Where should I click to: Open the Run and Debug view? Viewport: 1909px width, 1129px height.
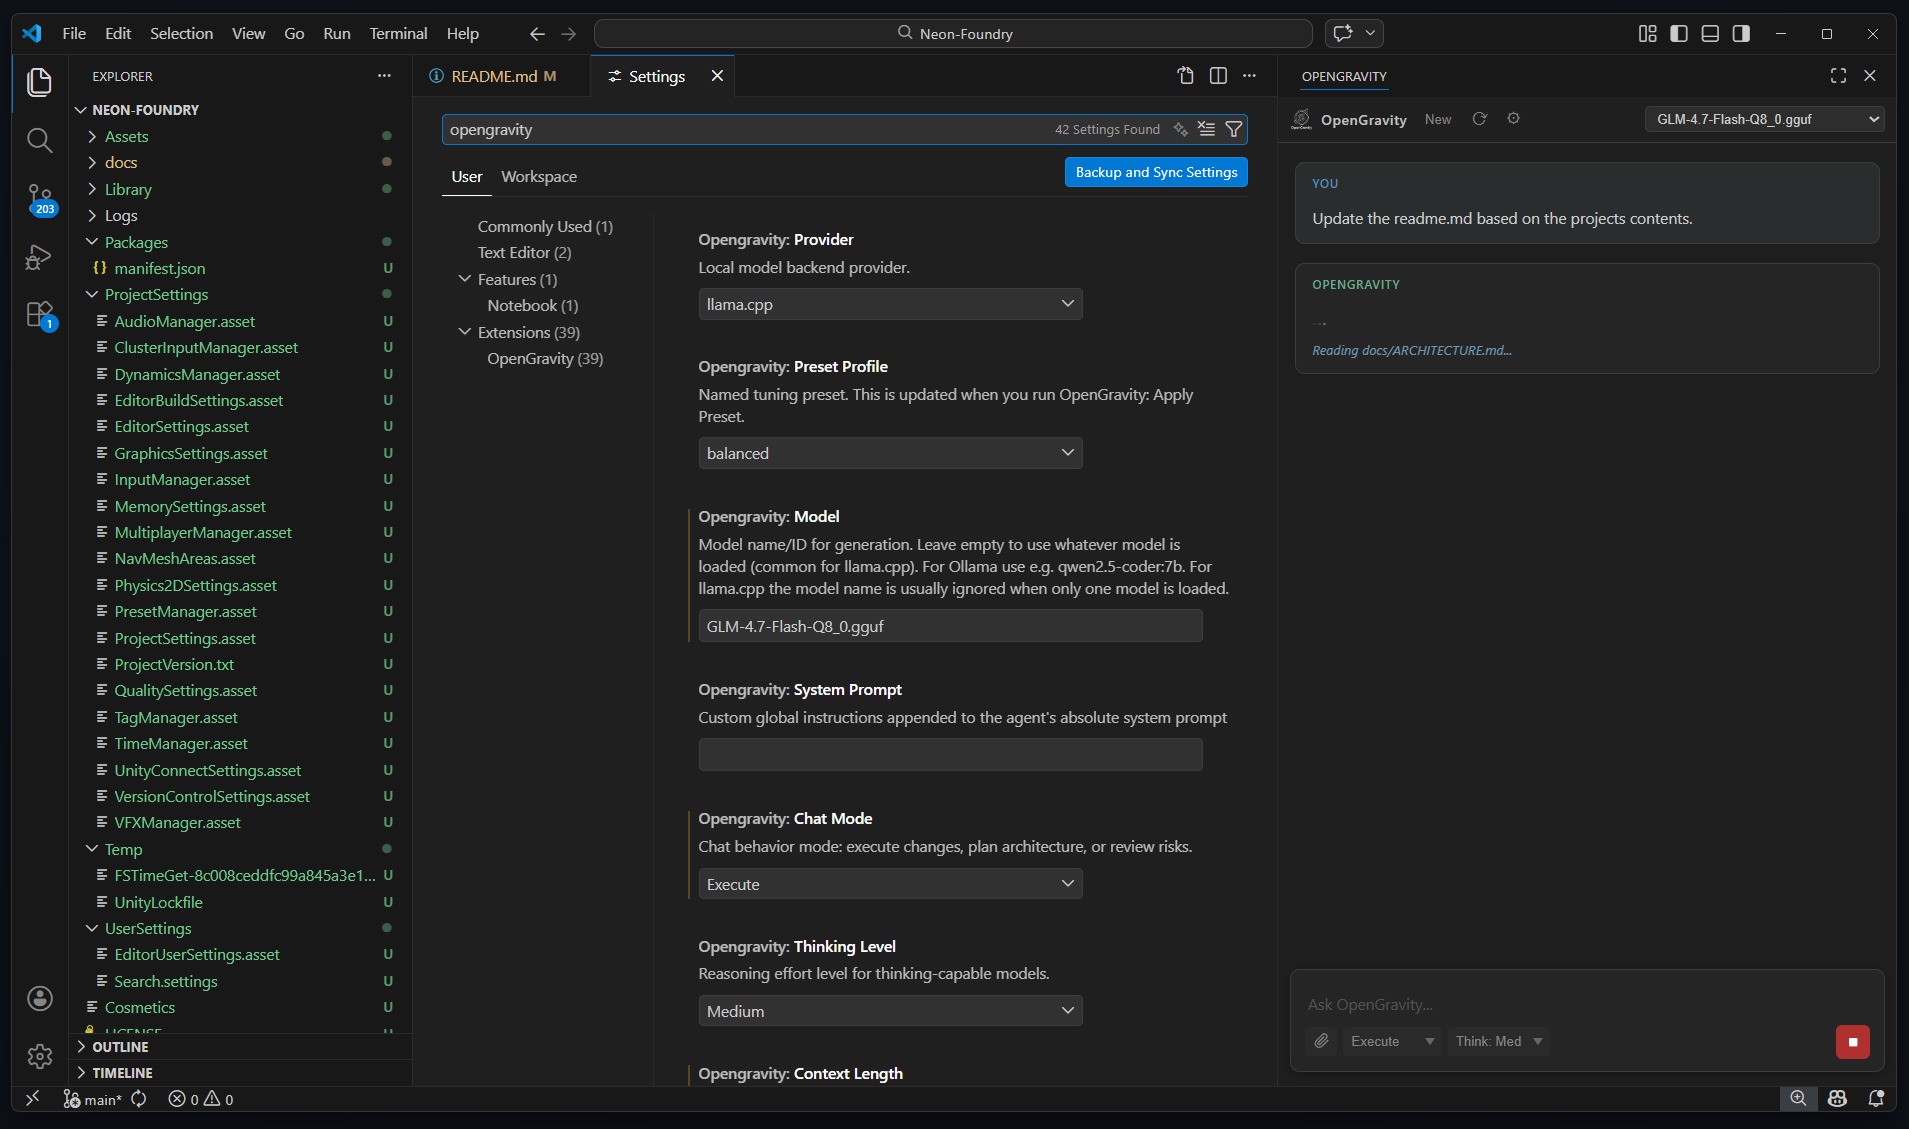39,257
